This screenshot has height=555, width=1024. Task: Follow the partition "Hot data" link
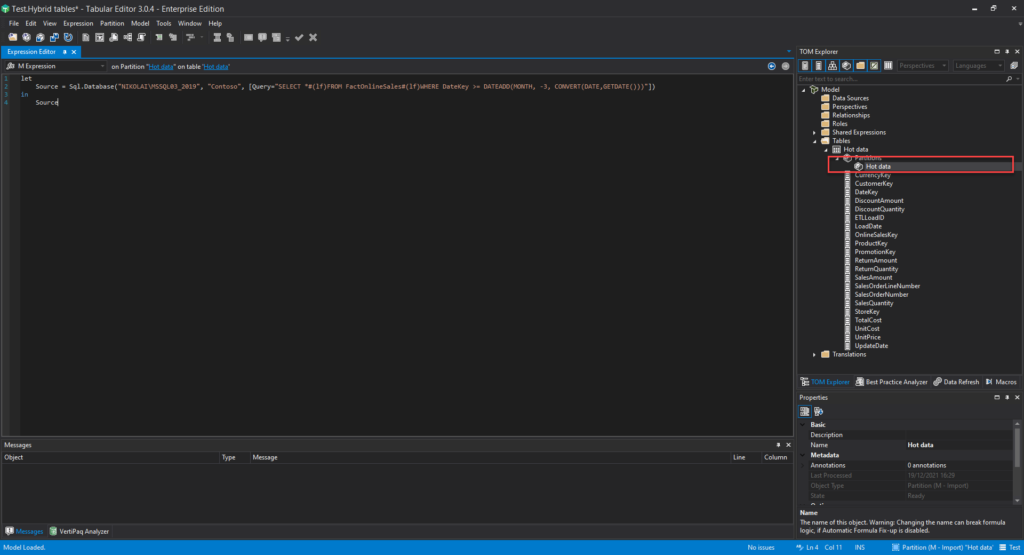[161, 67]
